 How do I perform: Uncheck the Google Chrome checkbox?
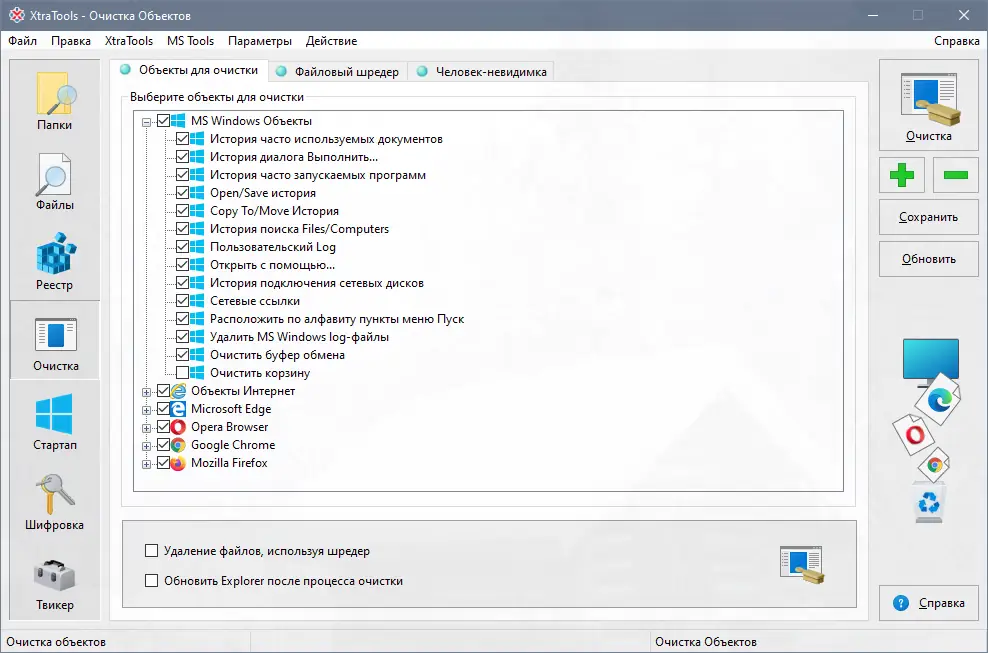coord(163,445)
